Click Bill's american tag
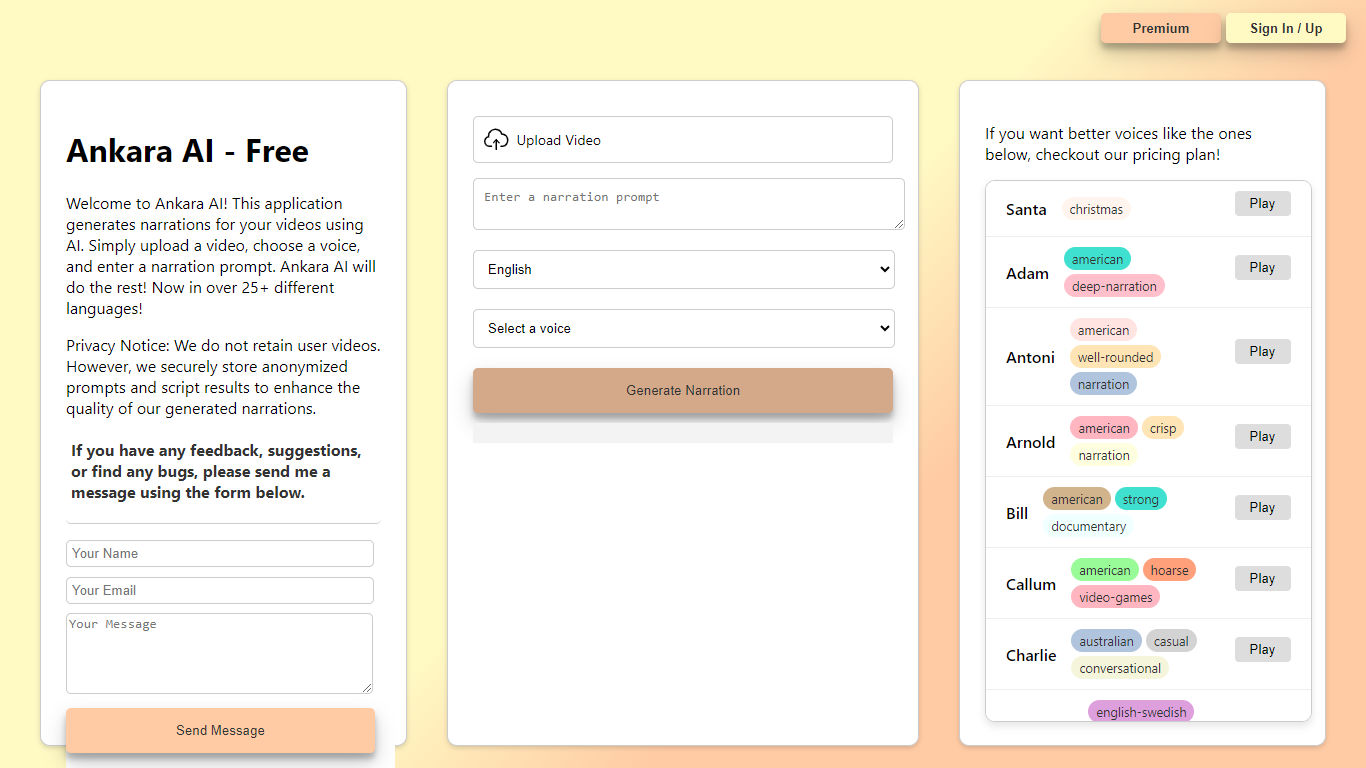Image resolution: width=1366 pixels, height=768 pixels. click(1077, 499)
